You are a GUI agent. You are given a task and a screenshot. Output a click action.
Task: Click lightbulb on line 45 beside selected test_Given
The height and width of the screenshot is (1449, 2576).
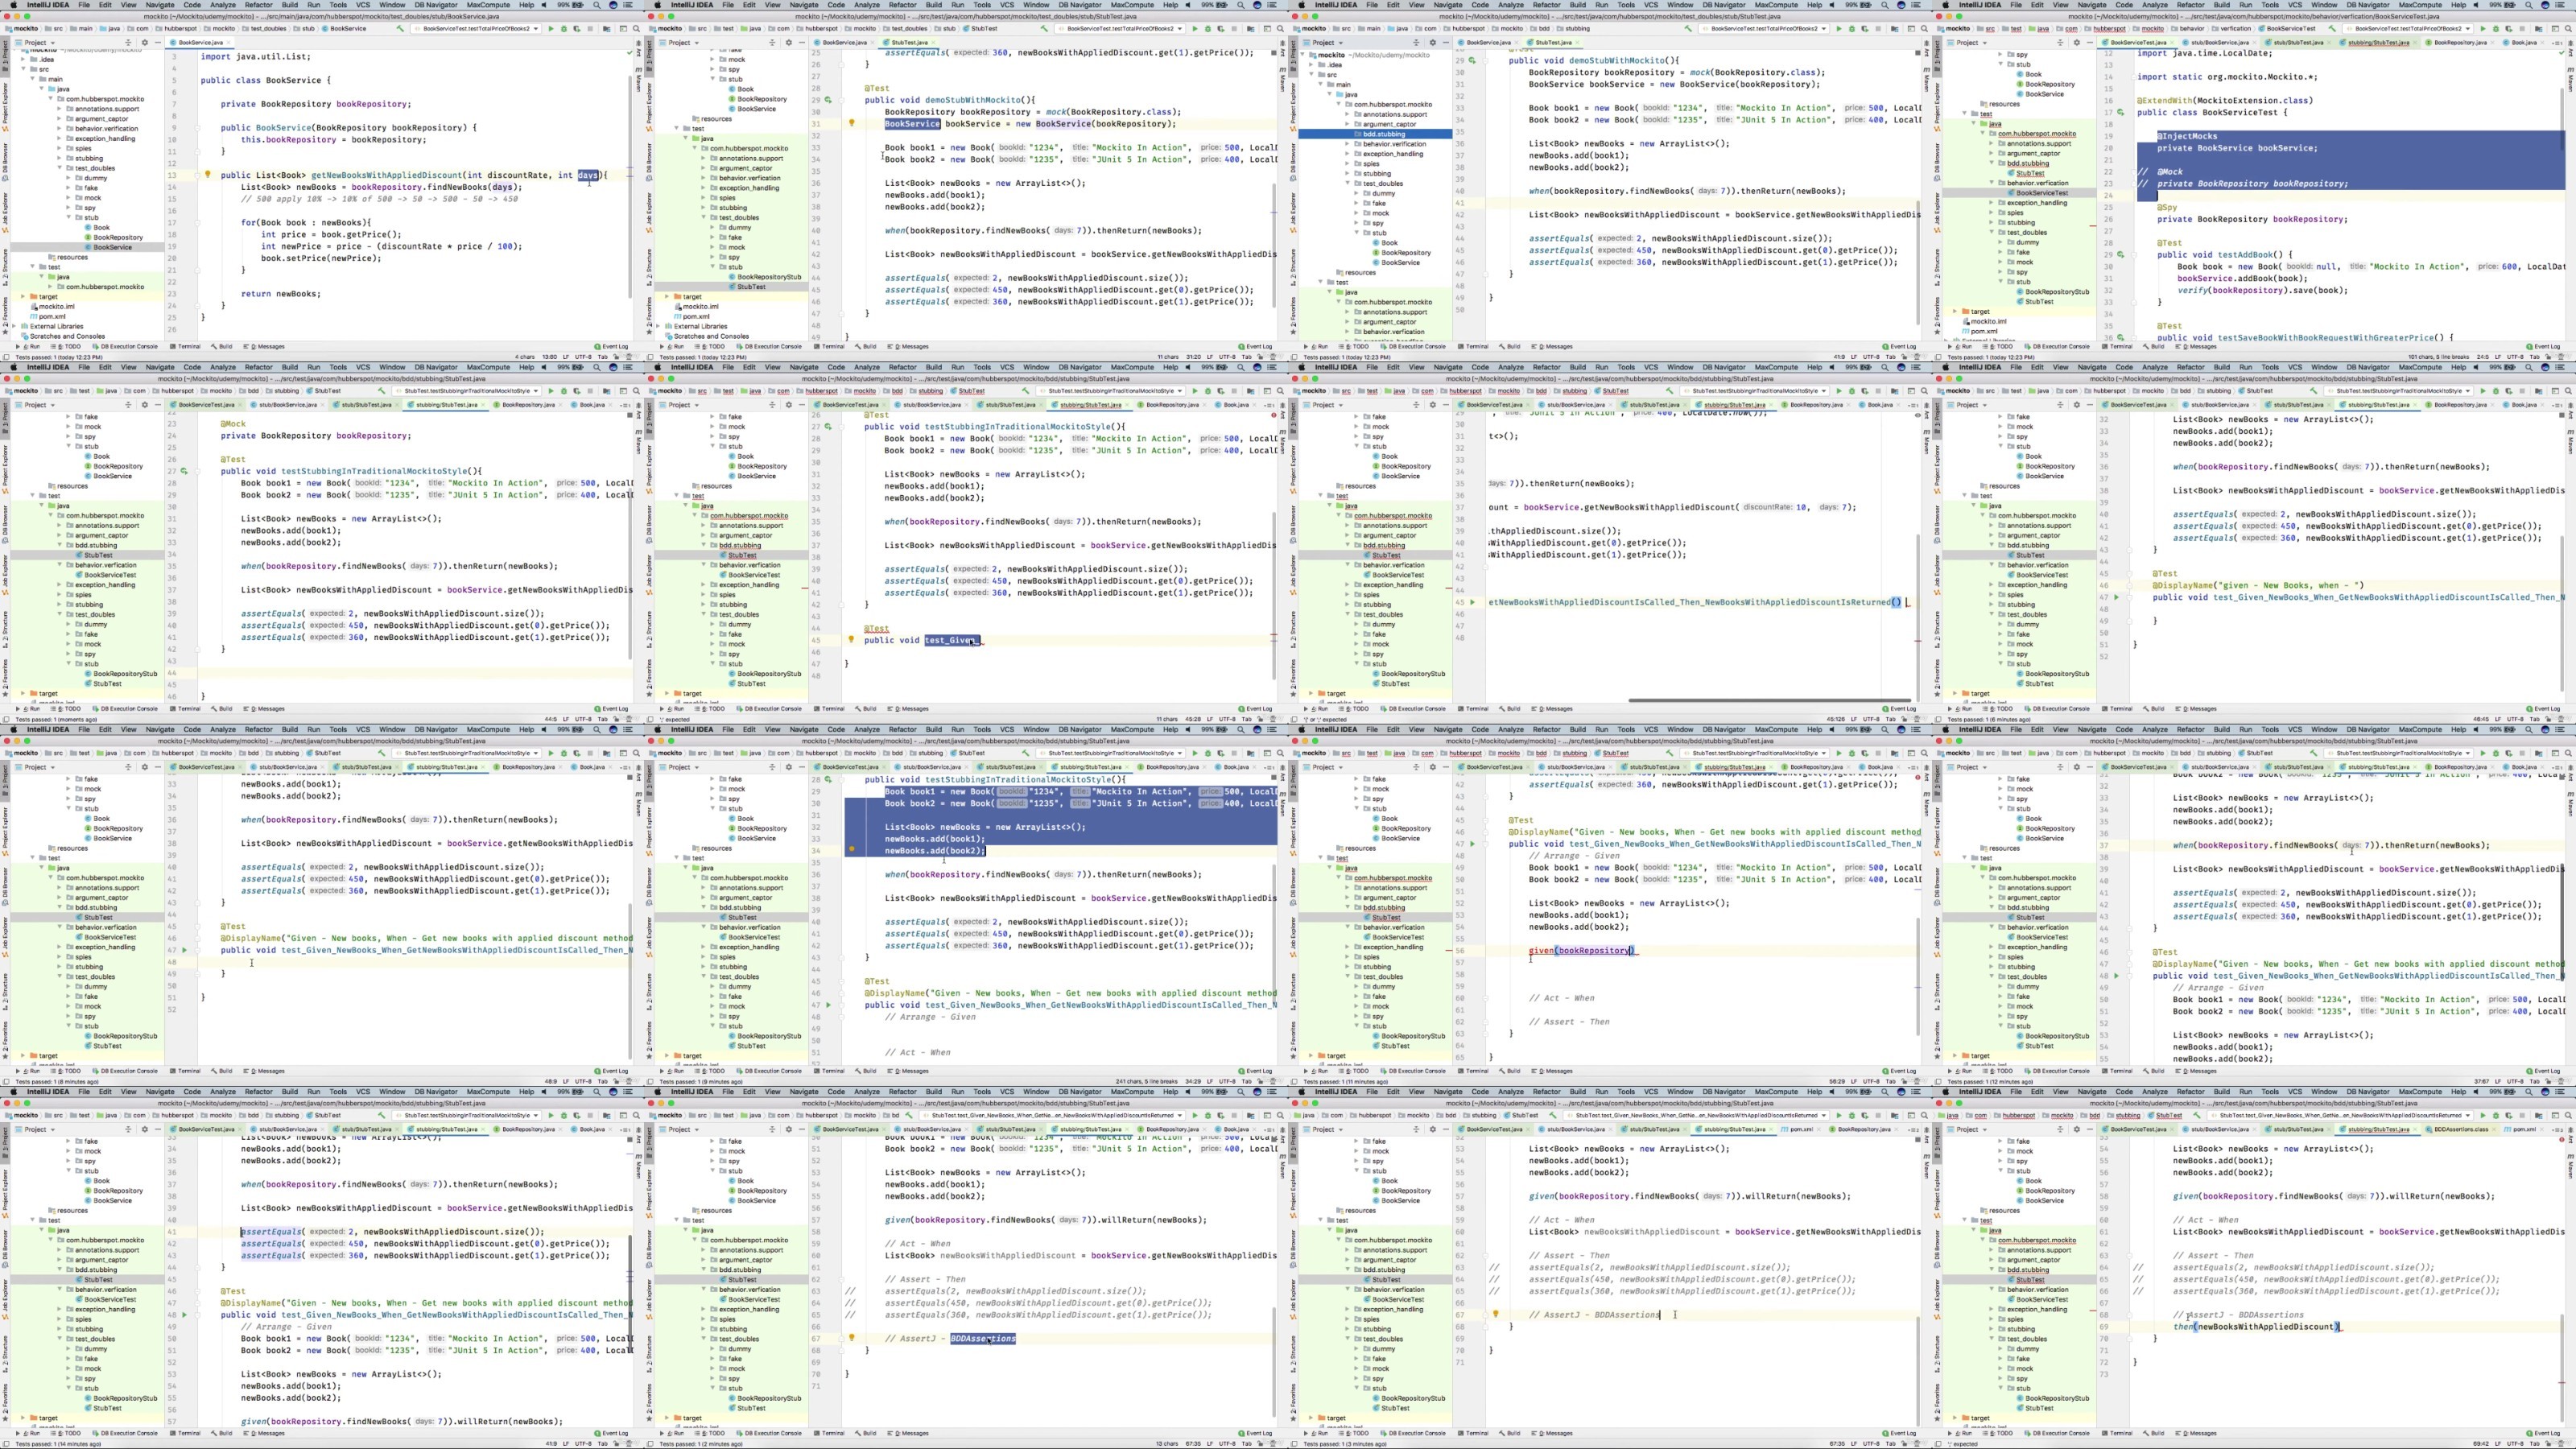tap(851, 639)
